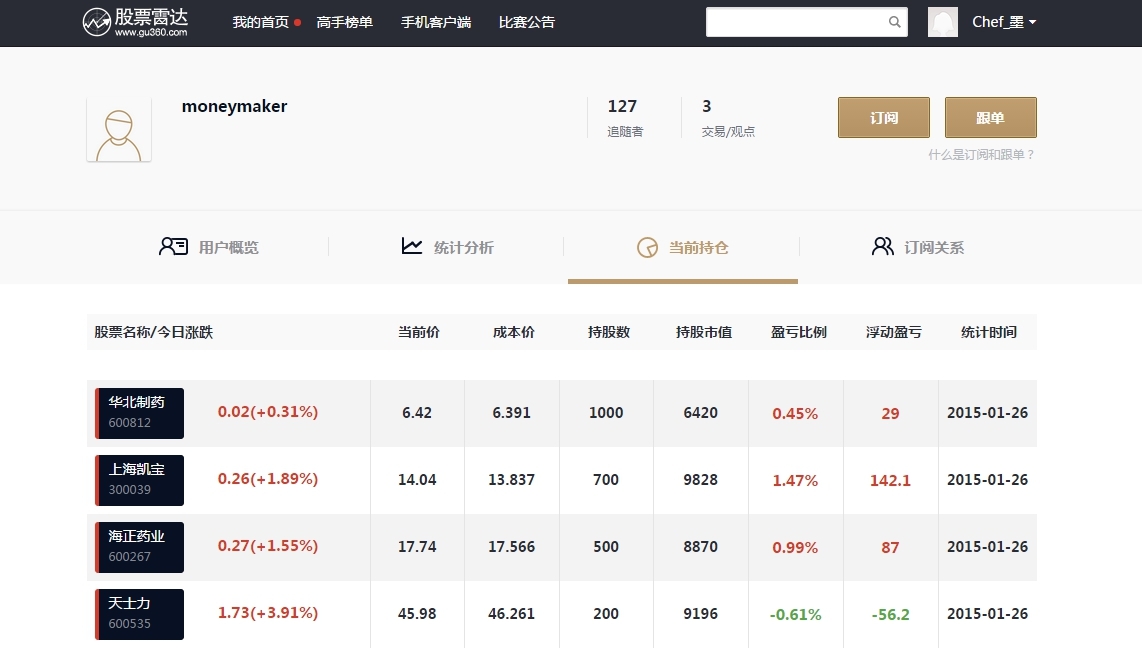Click the 股票名称/今日涨跌 column header
1142x648 pixels.
153,332
